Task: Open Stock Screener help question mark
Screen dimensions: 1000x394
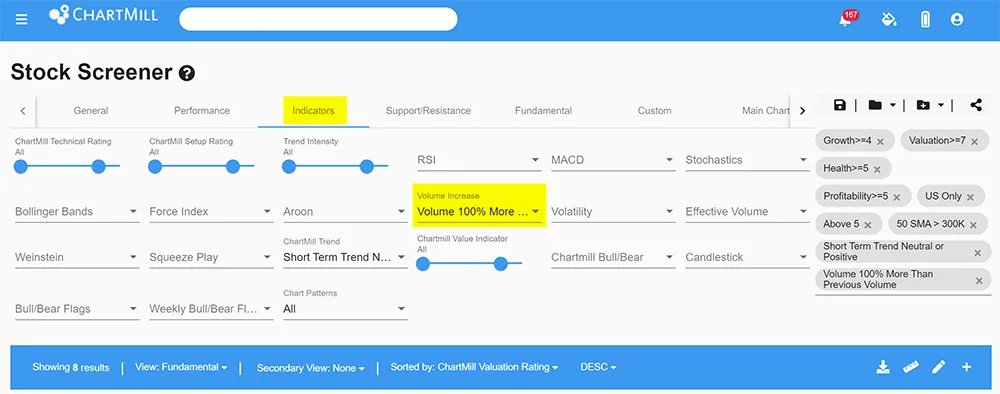Action: coord(187,73)
